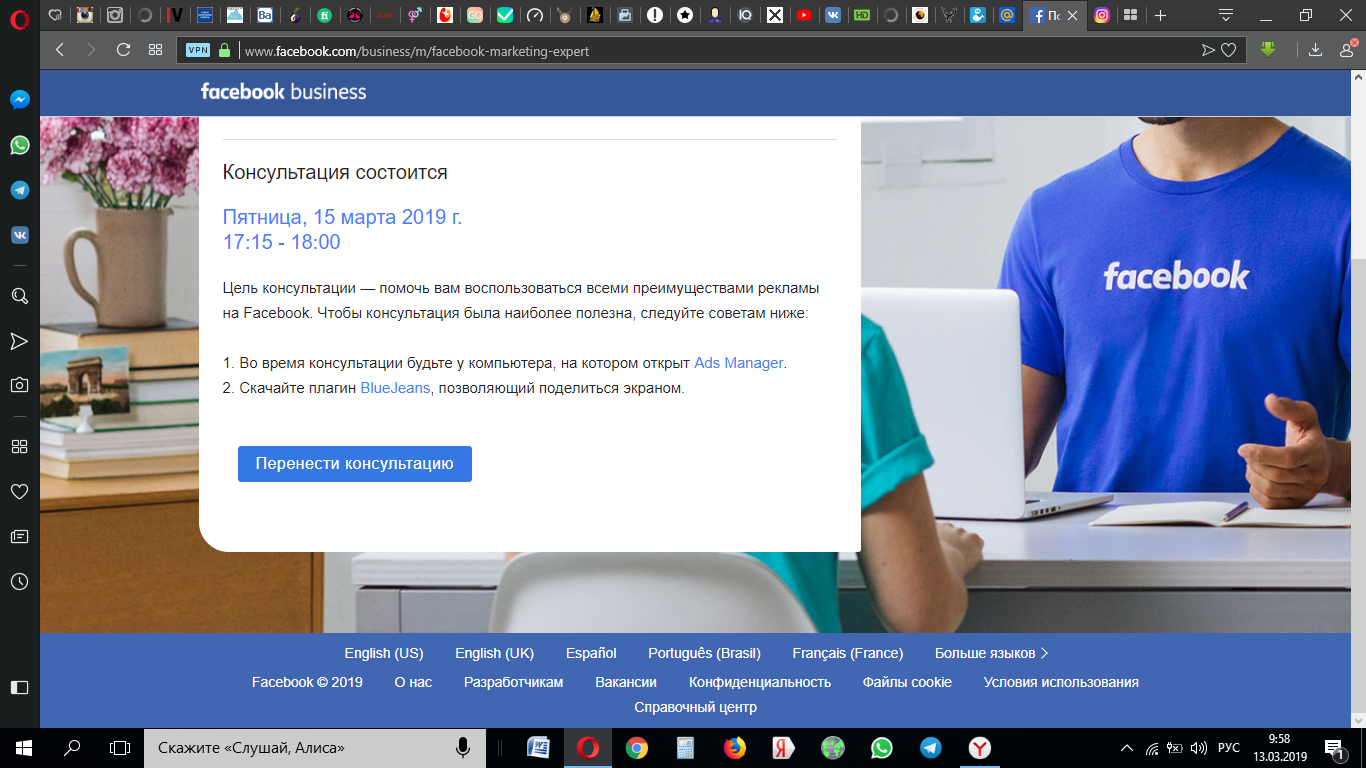1366x768 pixels.
Task: Click the facebook business logo
Action: (x=283, y=92)
